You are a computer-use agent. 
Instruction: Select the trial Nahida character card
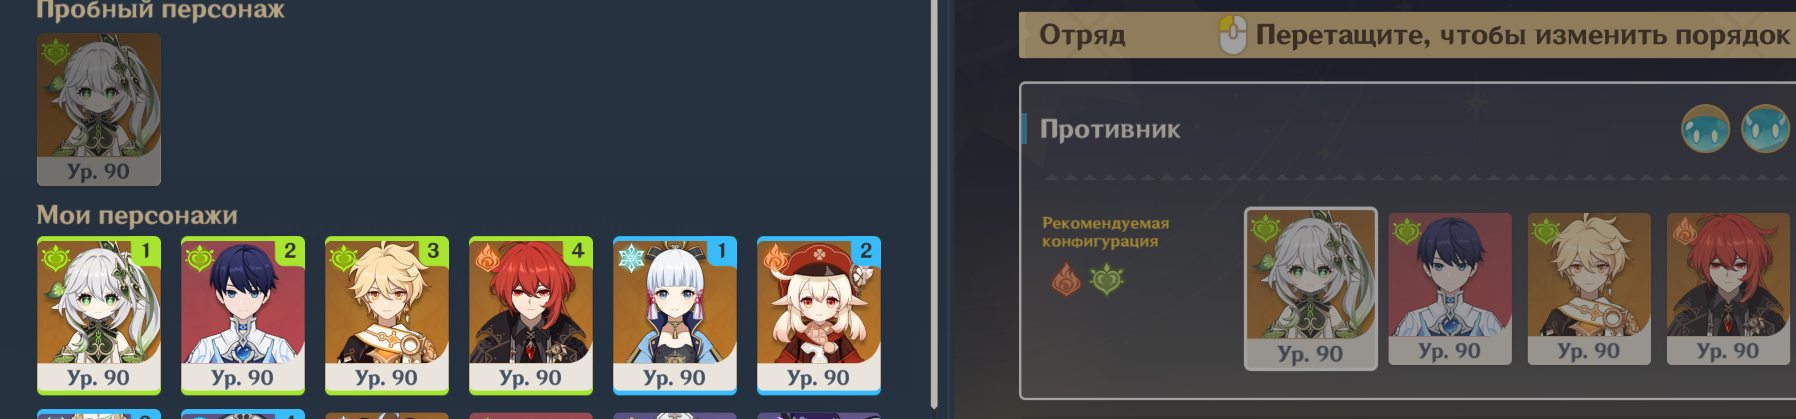(99, 110)
